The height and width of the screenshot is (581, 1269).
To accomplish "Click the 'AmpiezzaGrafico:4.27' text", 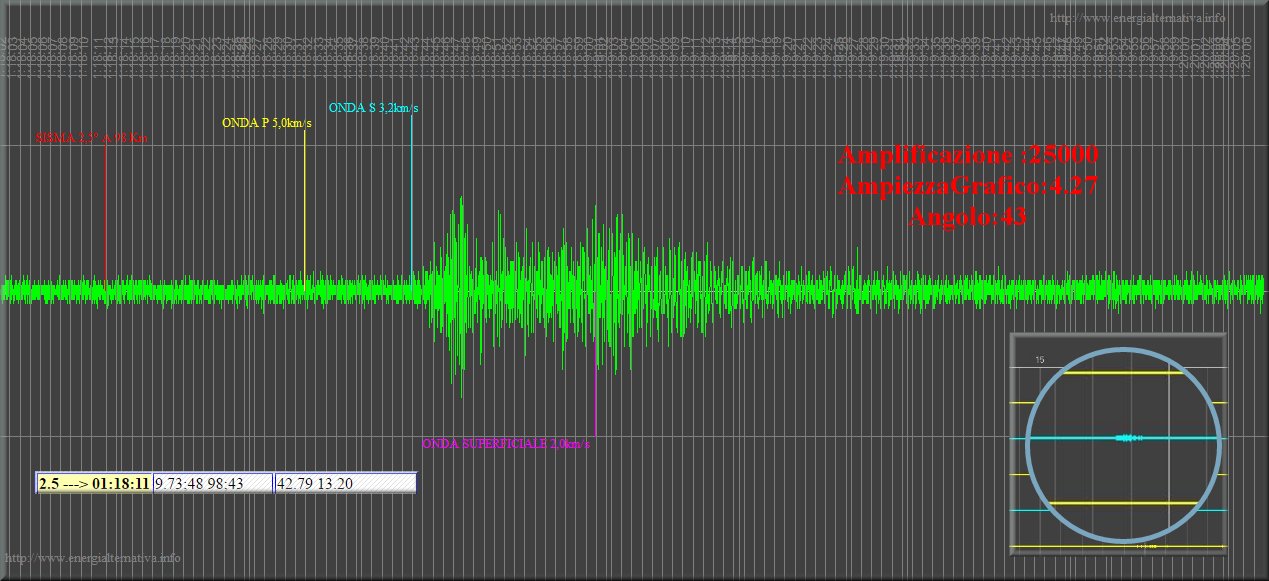I will [968, 186].
